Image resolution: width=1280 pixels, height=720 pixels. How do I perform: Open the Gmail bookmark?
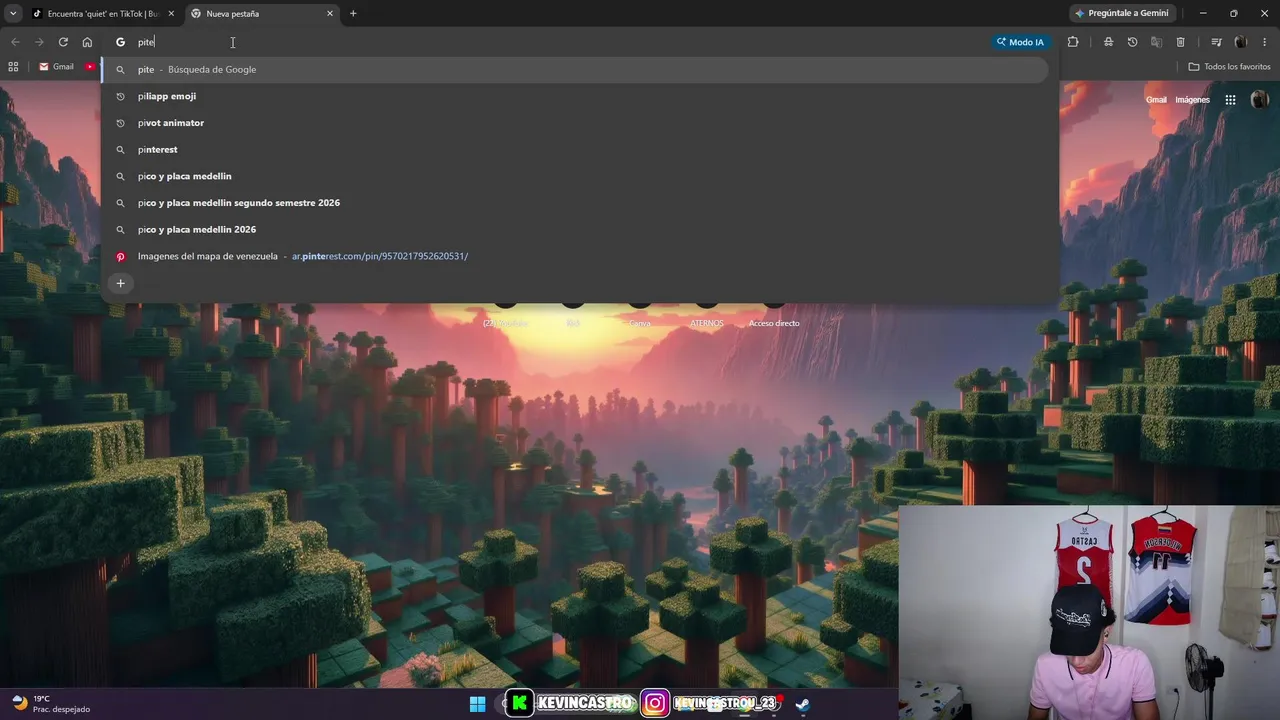[x=56, y=67]
